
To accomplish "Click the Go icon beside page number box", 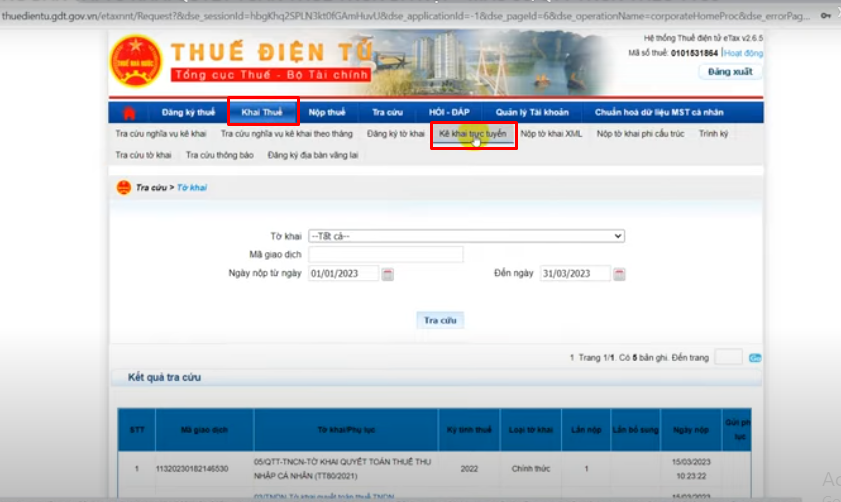I will 755,358.
